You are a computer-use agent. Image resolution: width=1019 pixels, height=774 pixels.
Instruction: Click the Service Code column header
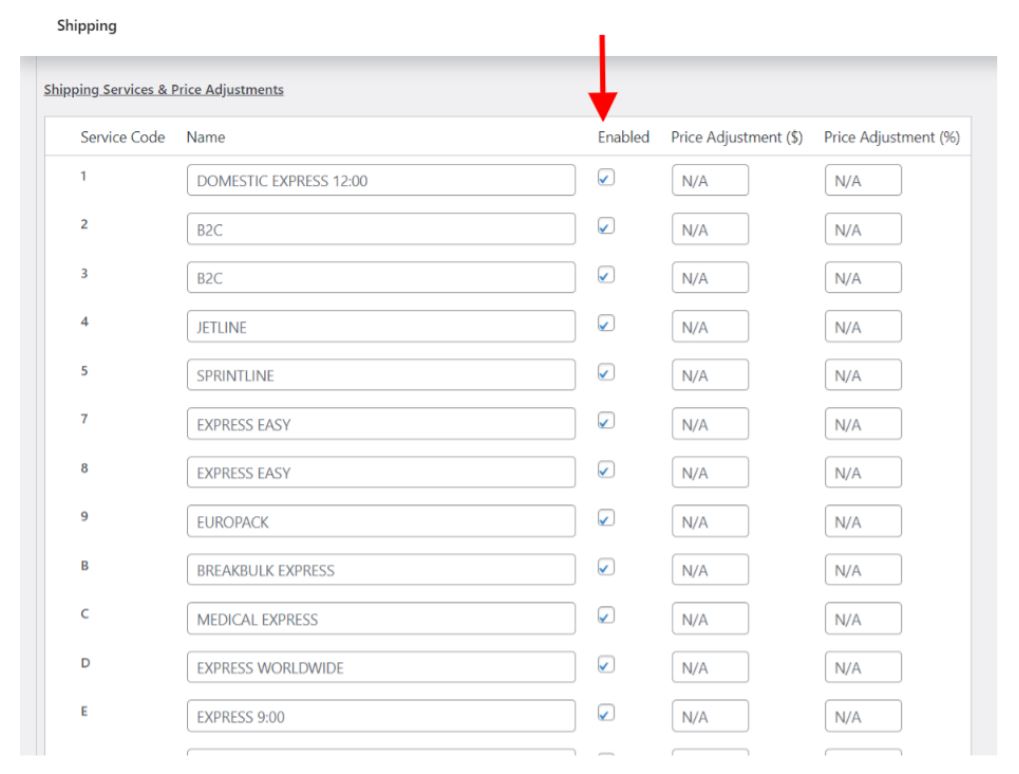(x=123, y=137)
